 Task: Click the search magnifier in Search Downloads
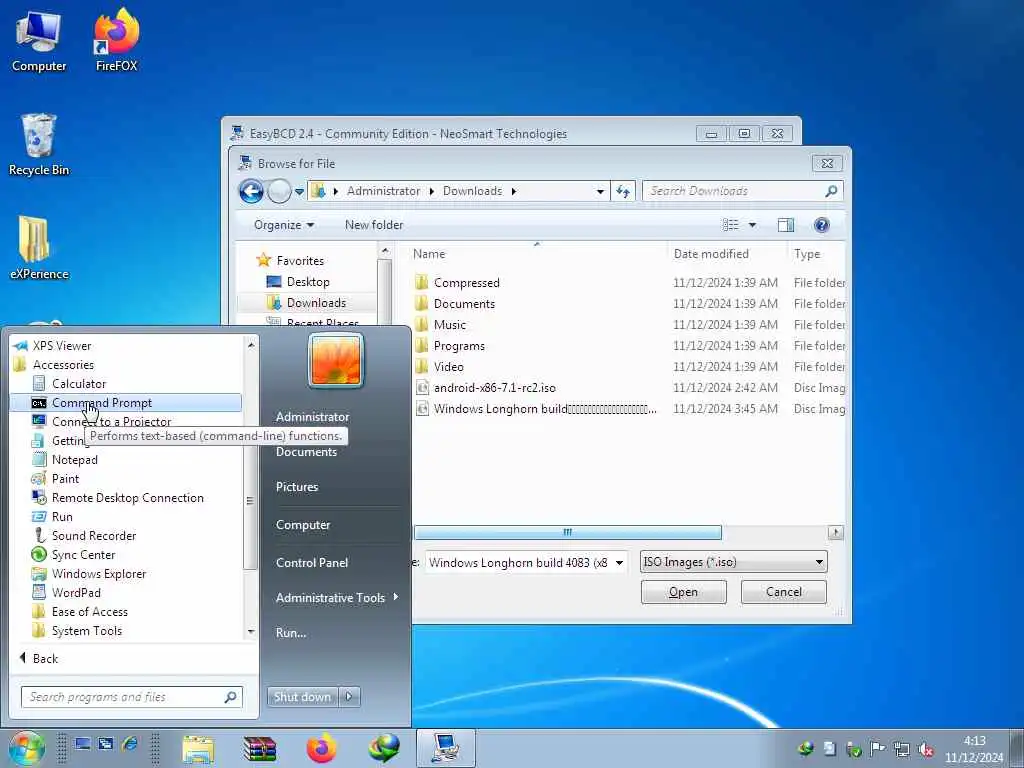[831, 191]
